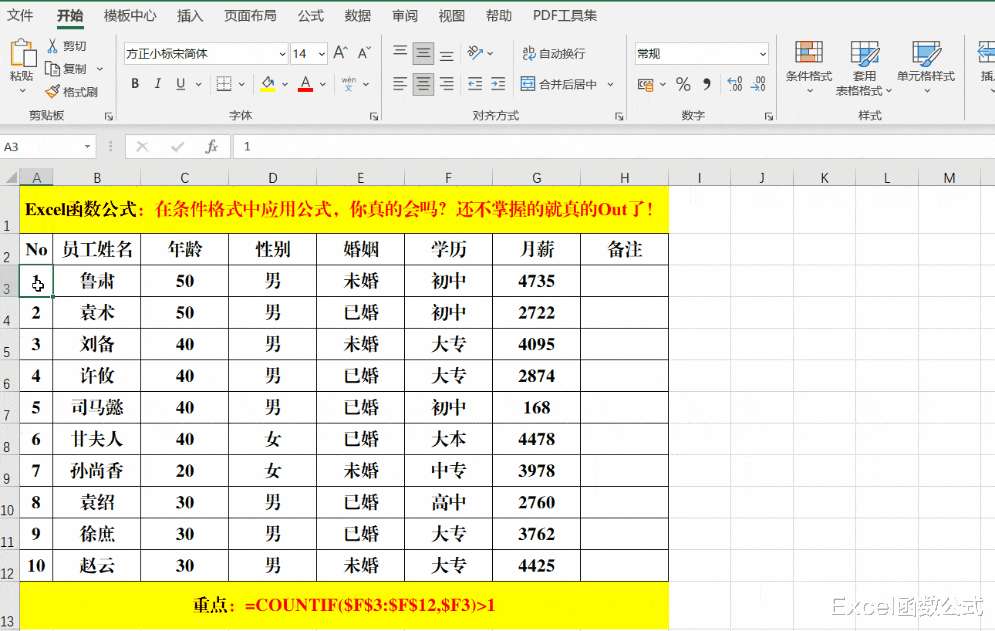Open PDF工具集 tab
Screen dimensions: 995x631
565,15
